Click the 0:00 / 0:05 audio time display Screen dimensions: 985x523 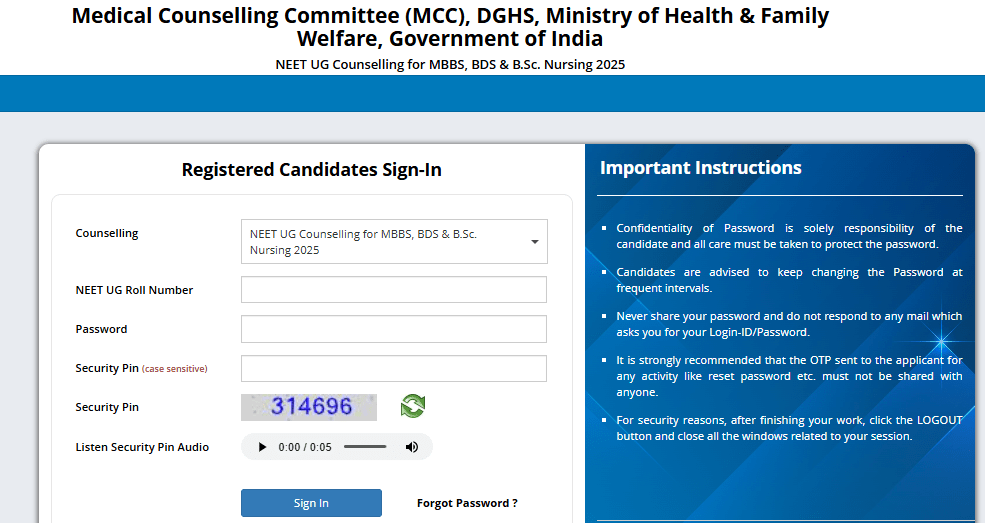305,447
